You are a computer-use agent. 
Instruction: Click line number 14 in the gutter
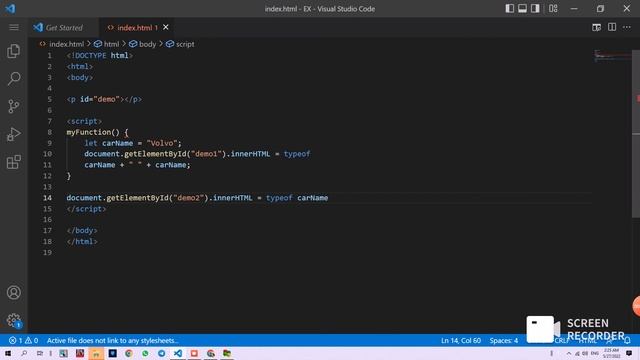click(x=47, y=198)
